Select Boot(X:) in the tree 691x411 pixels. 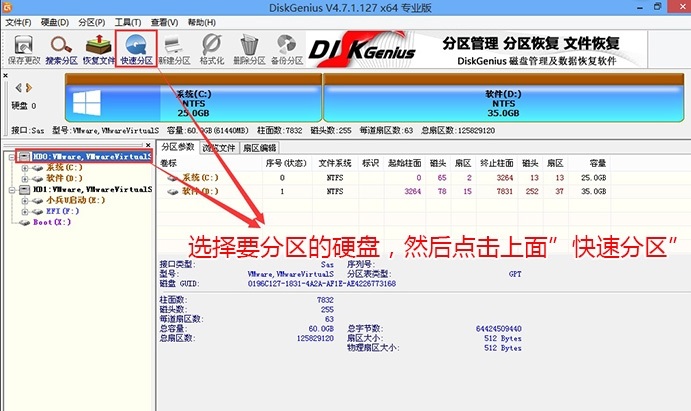pos(52,222)
